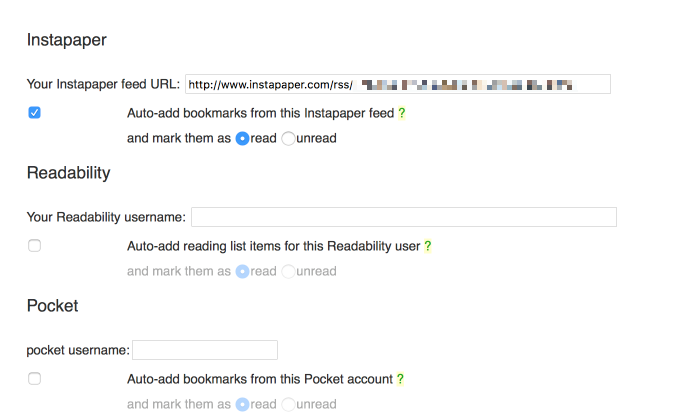684x420 pixels.
Task: Click 'Auto-add reading list items' Readability label
Action: (273, 246)
